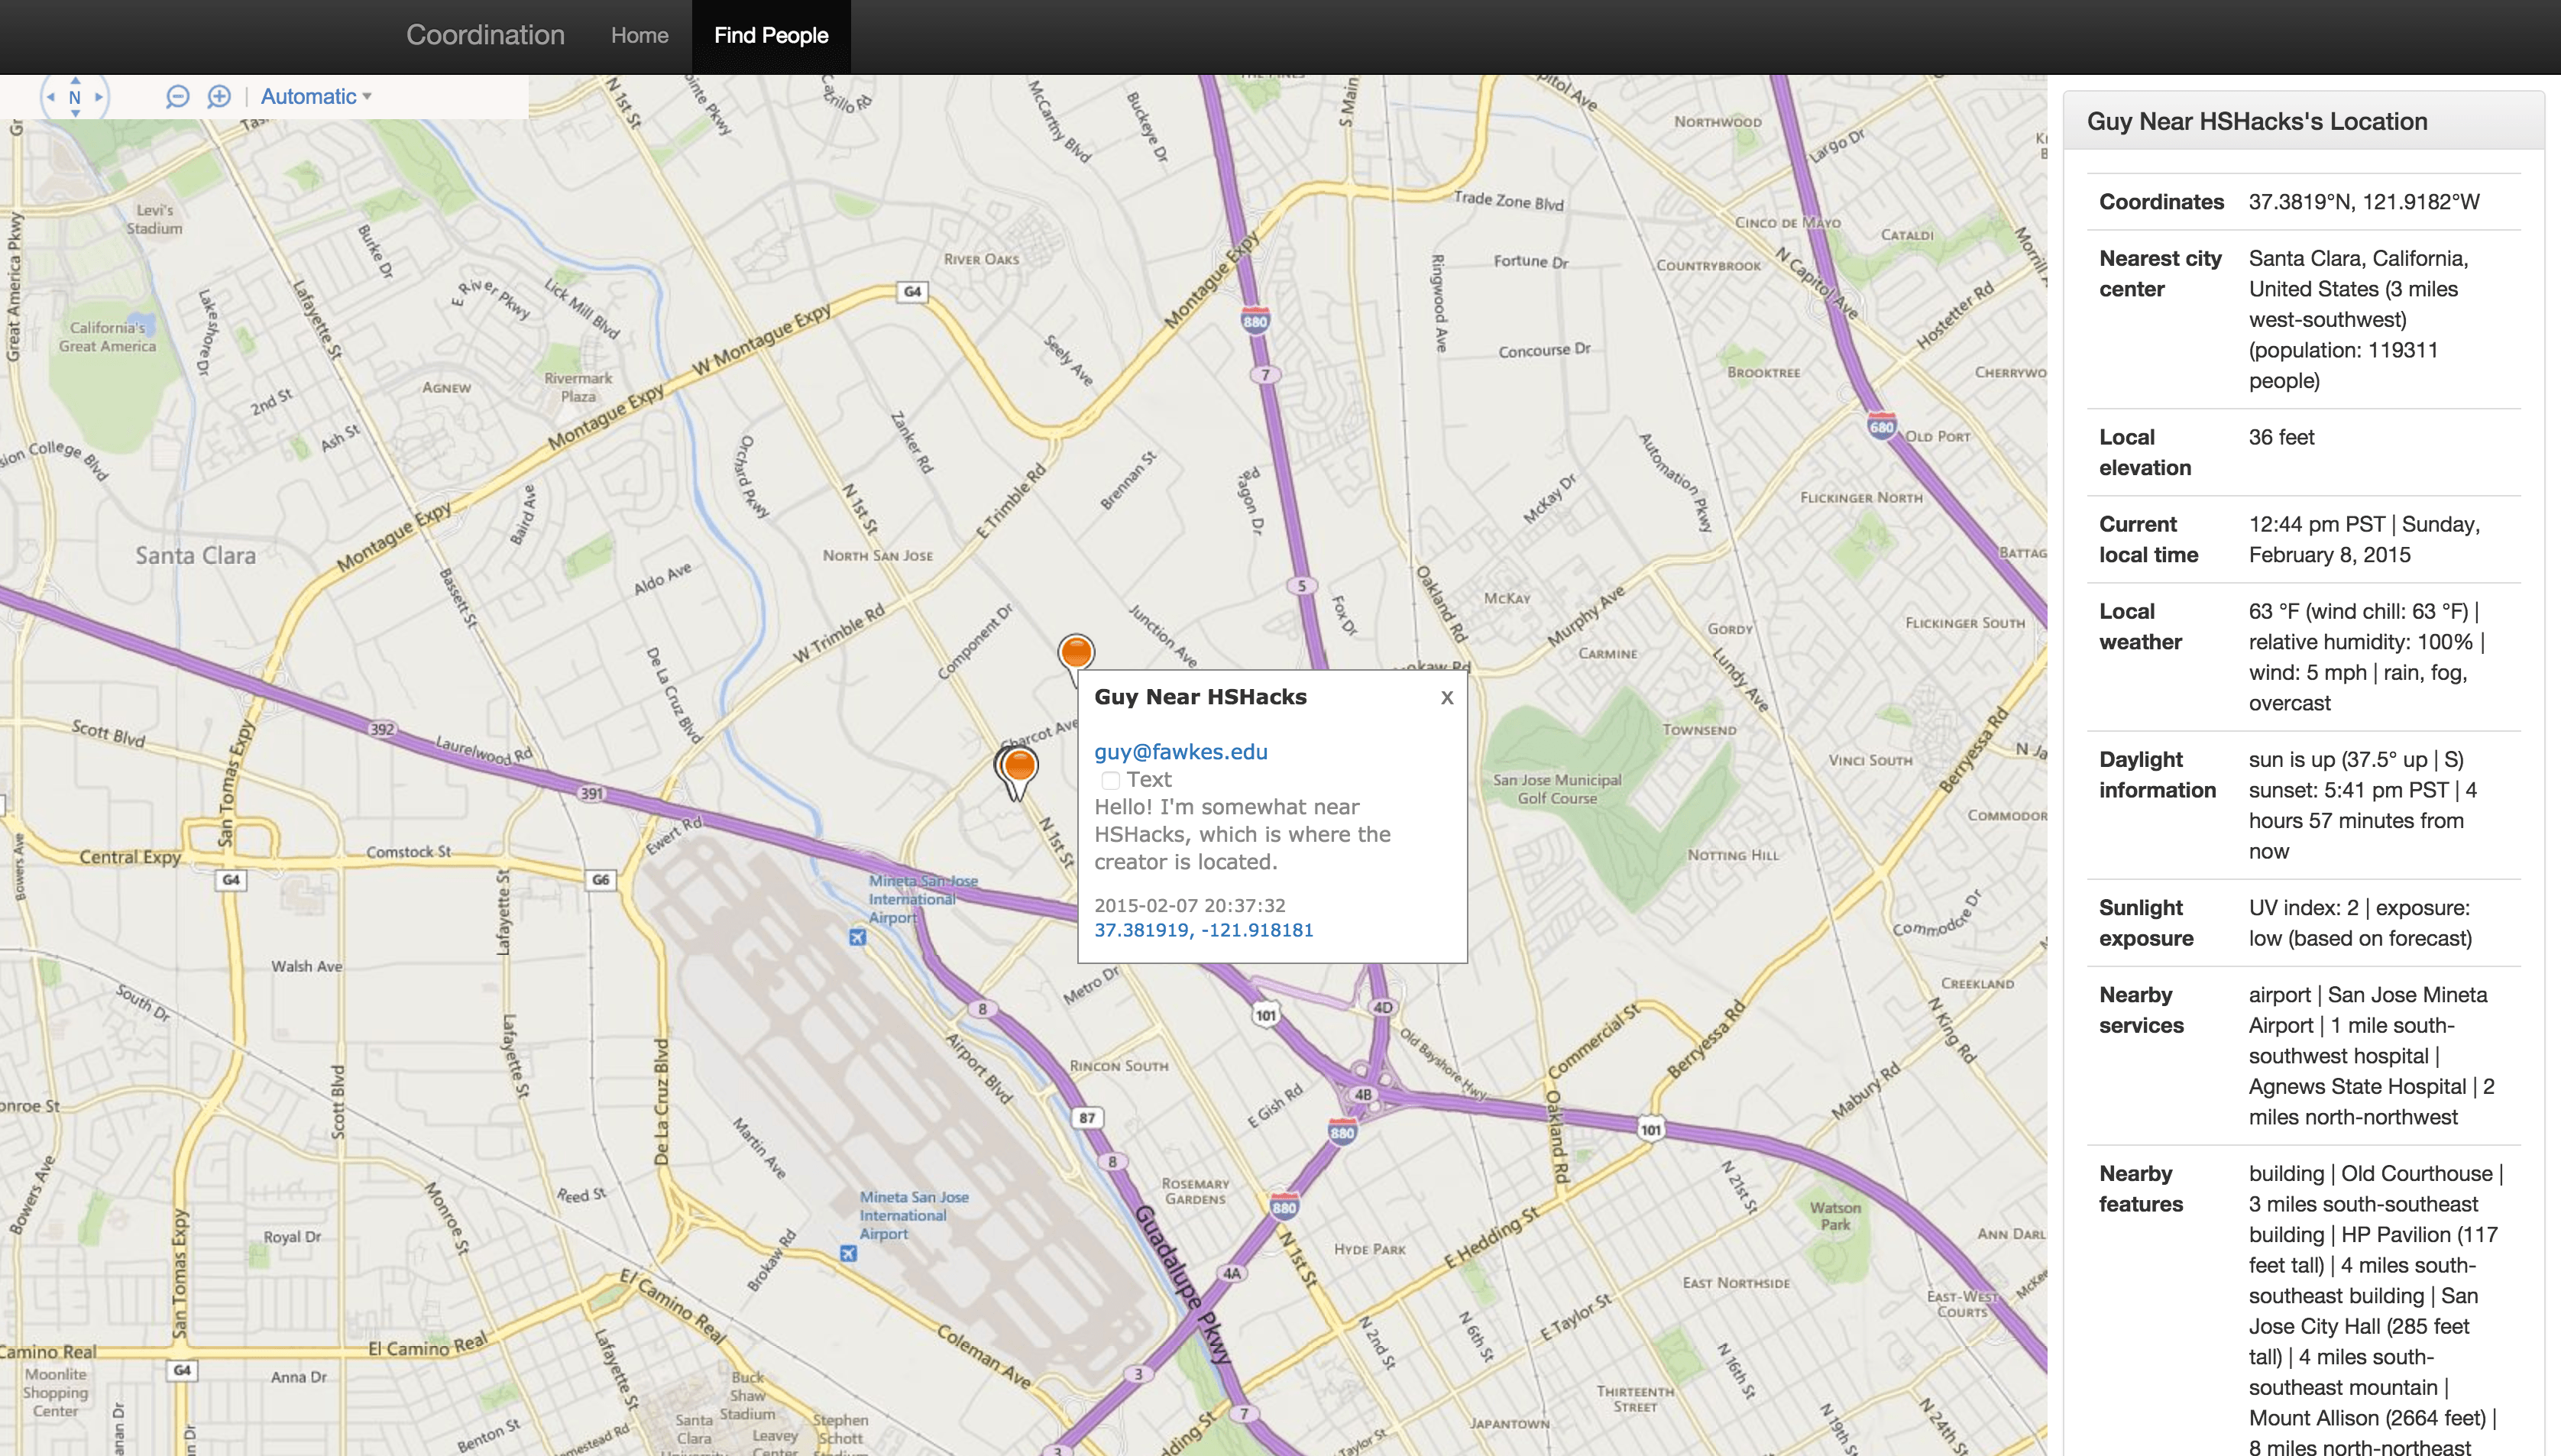Tick the Text checkbox in the popup
Viewport: 2561px width, 1456px height.
point(1110,780)
